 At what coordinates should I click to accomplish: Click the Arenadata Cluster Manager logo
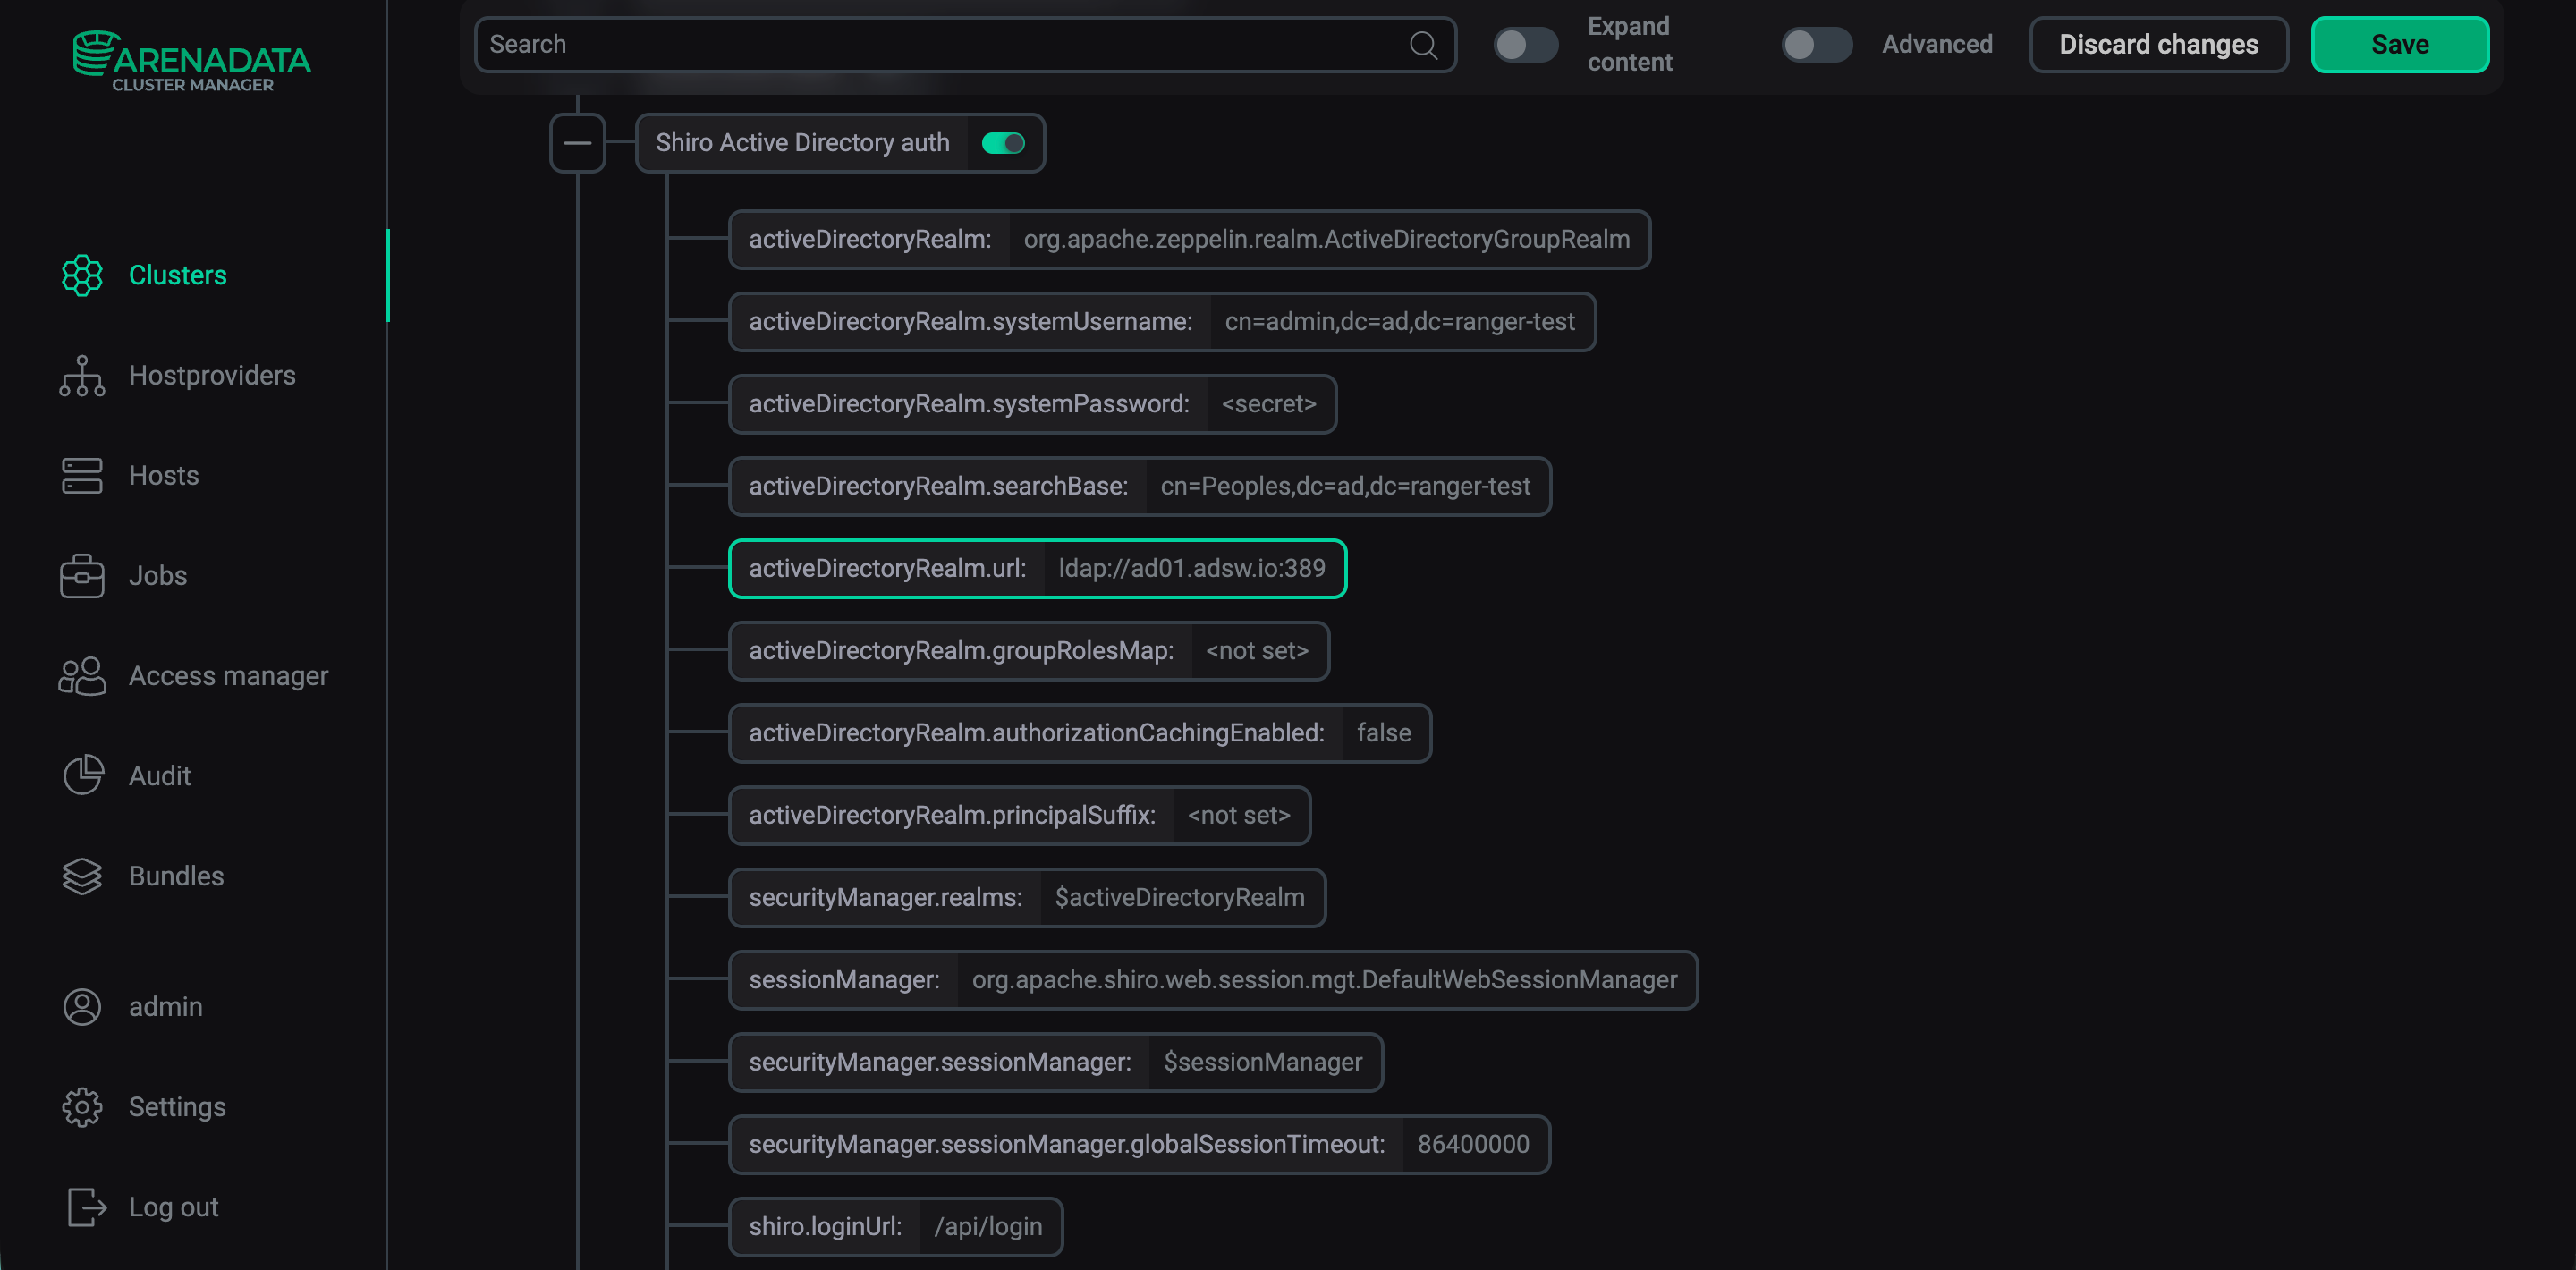(x=192, y=60)
